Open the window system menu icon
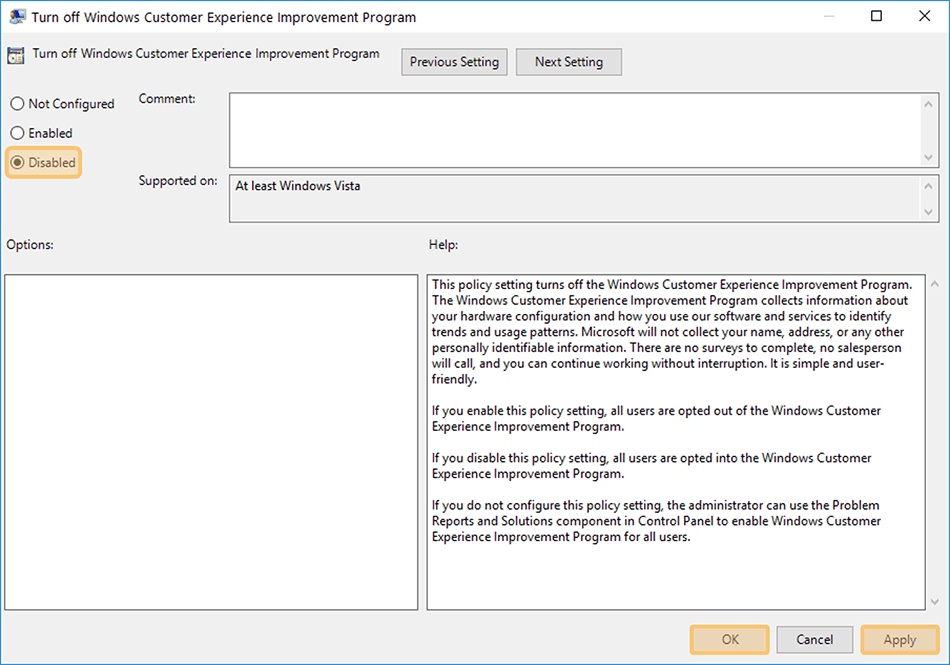Image resolution: width=950 pixels, height=665 pixels. (x=17, y=16)
